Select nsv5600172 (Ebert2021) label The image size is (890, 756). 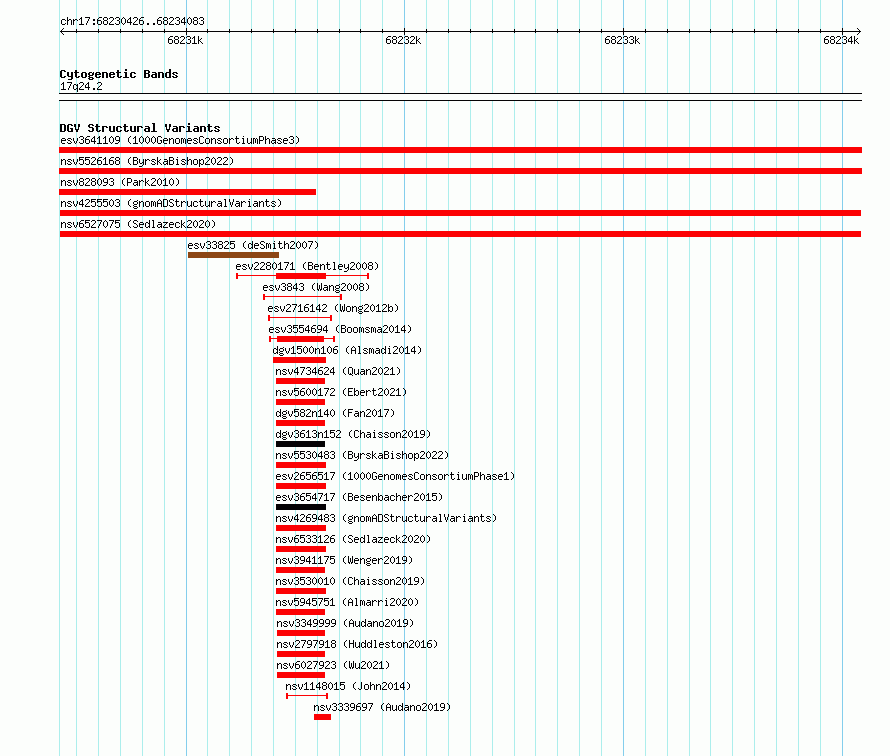(x=341, y=392)
